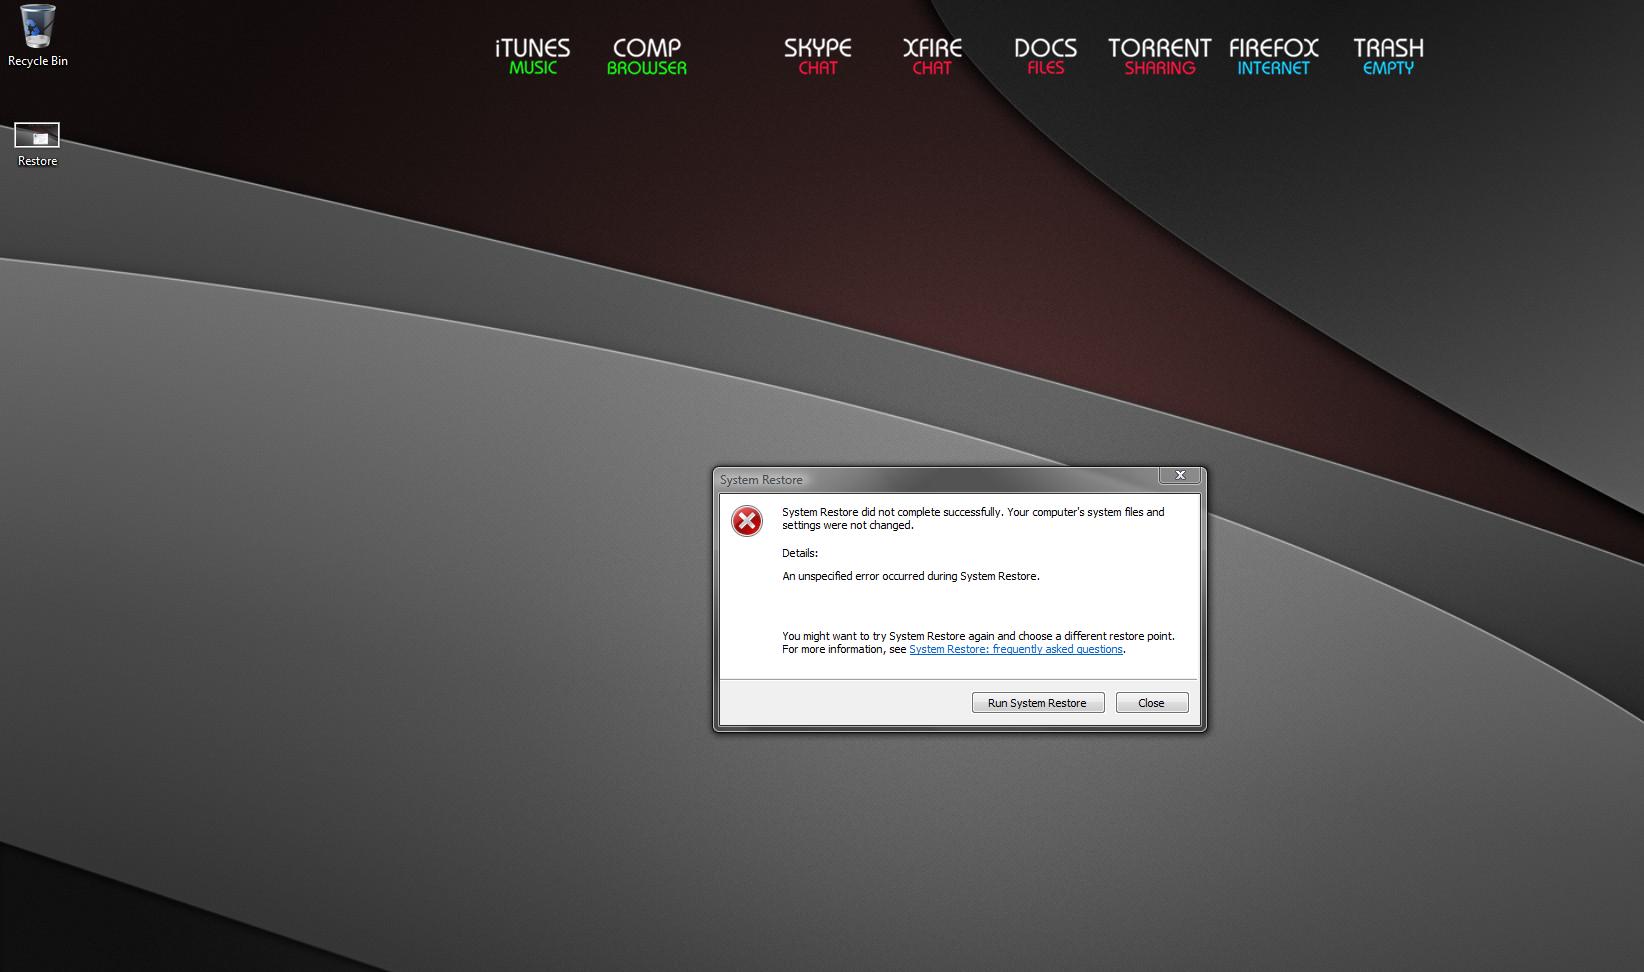Open Docs Files shortcut

(1045, 57)
